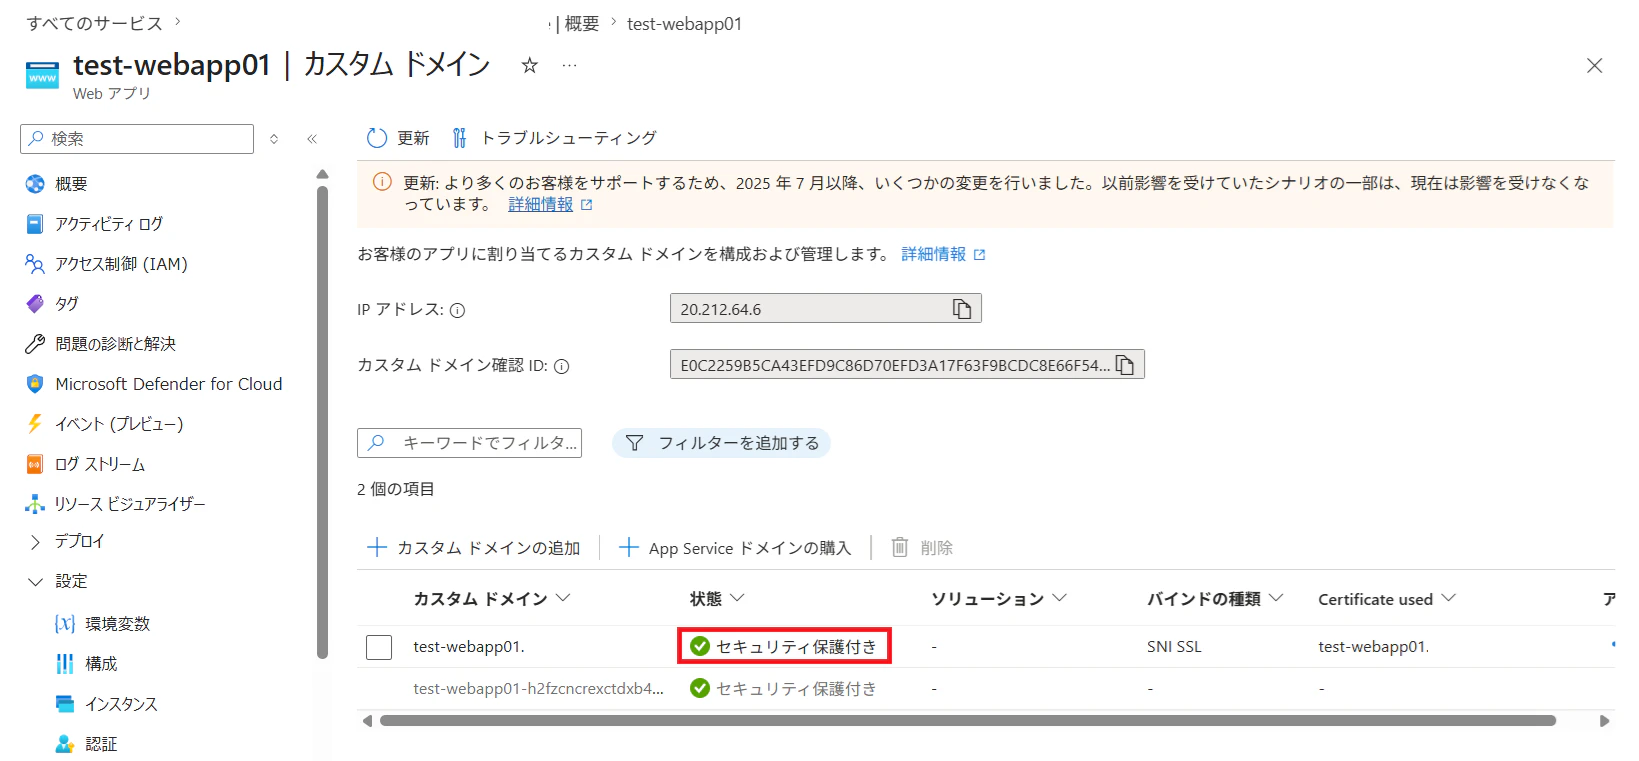
Task: Click すべてのサービス breadcrumb
Action: click(x=95, y=23)
